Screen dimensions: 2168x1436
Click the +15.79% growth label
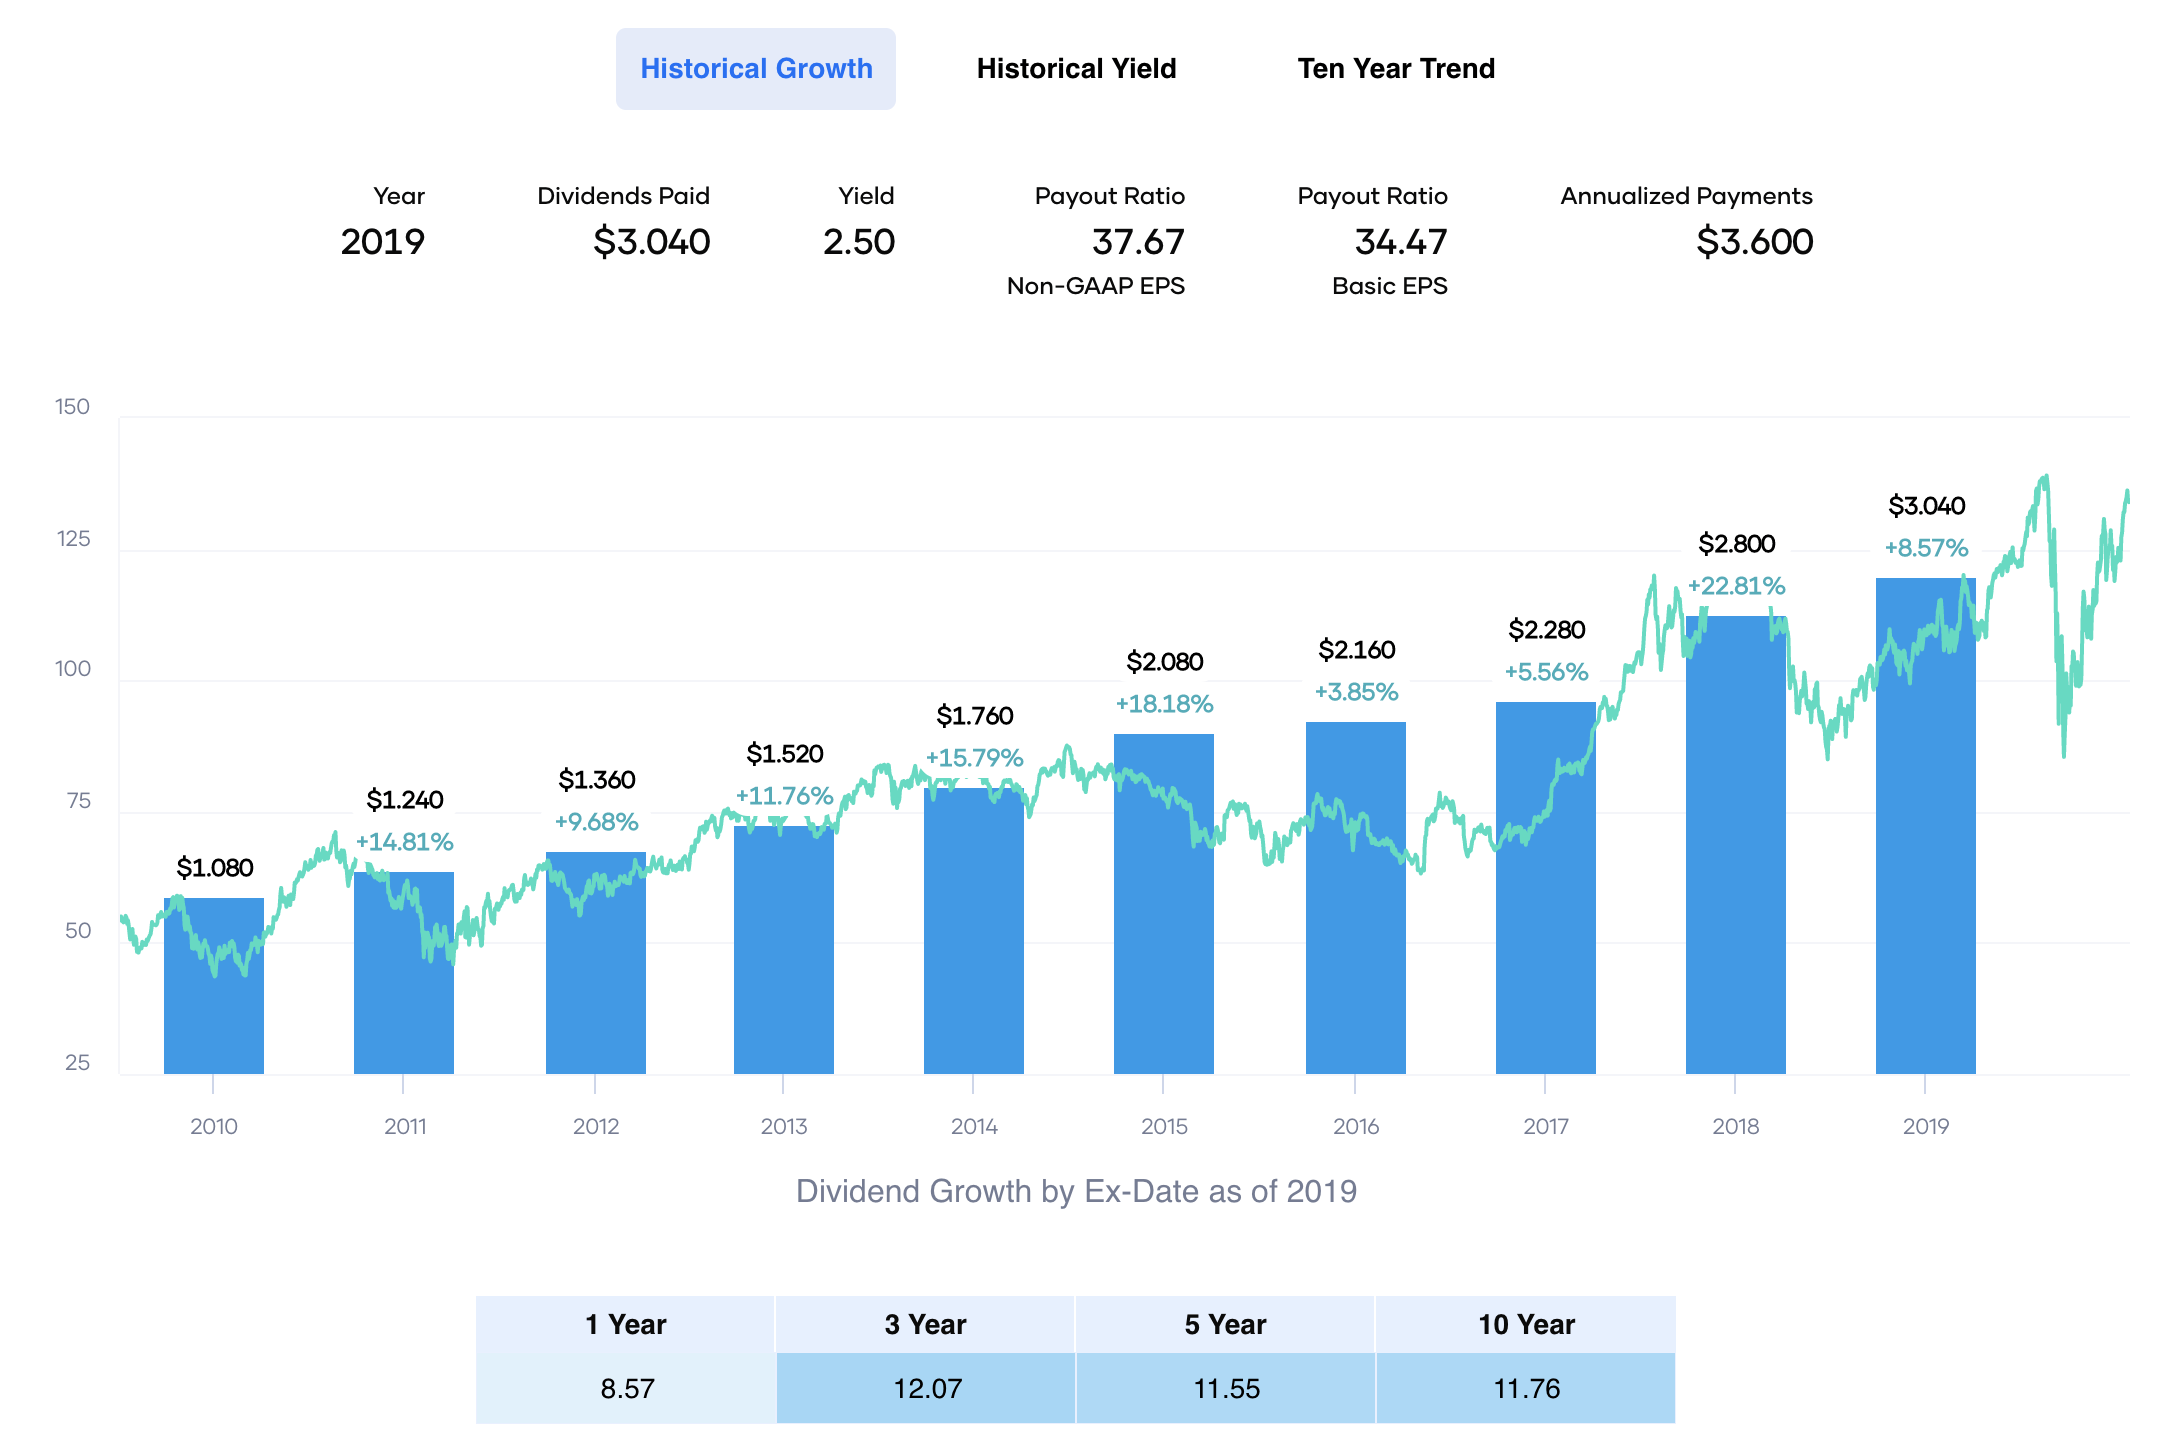pos(975,758)
